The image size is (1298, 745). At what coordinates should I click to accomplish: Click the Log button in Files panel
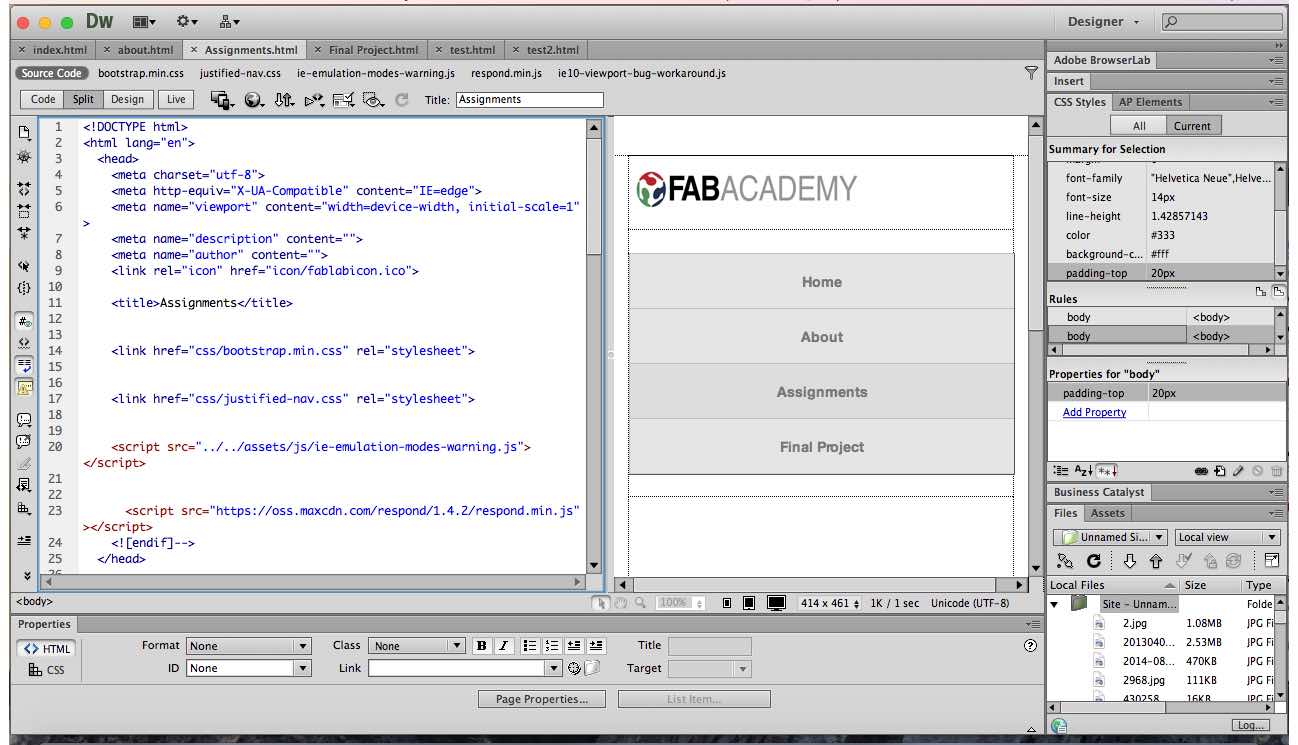[1251, 726]
